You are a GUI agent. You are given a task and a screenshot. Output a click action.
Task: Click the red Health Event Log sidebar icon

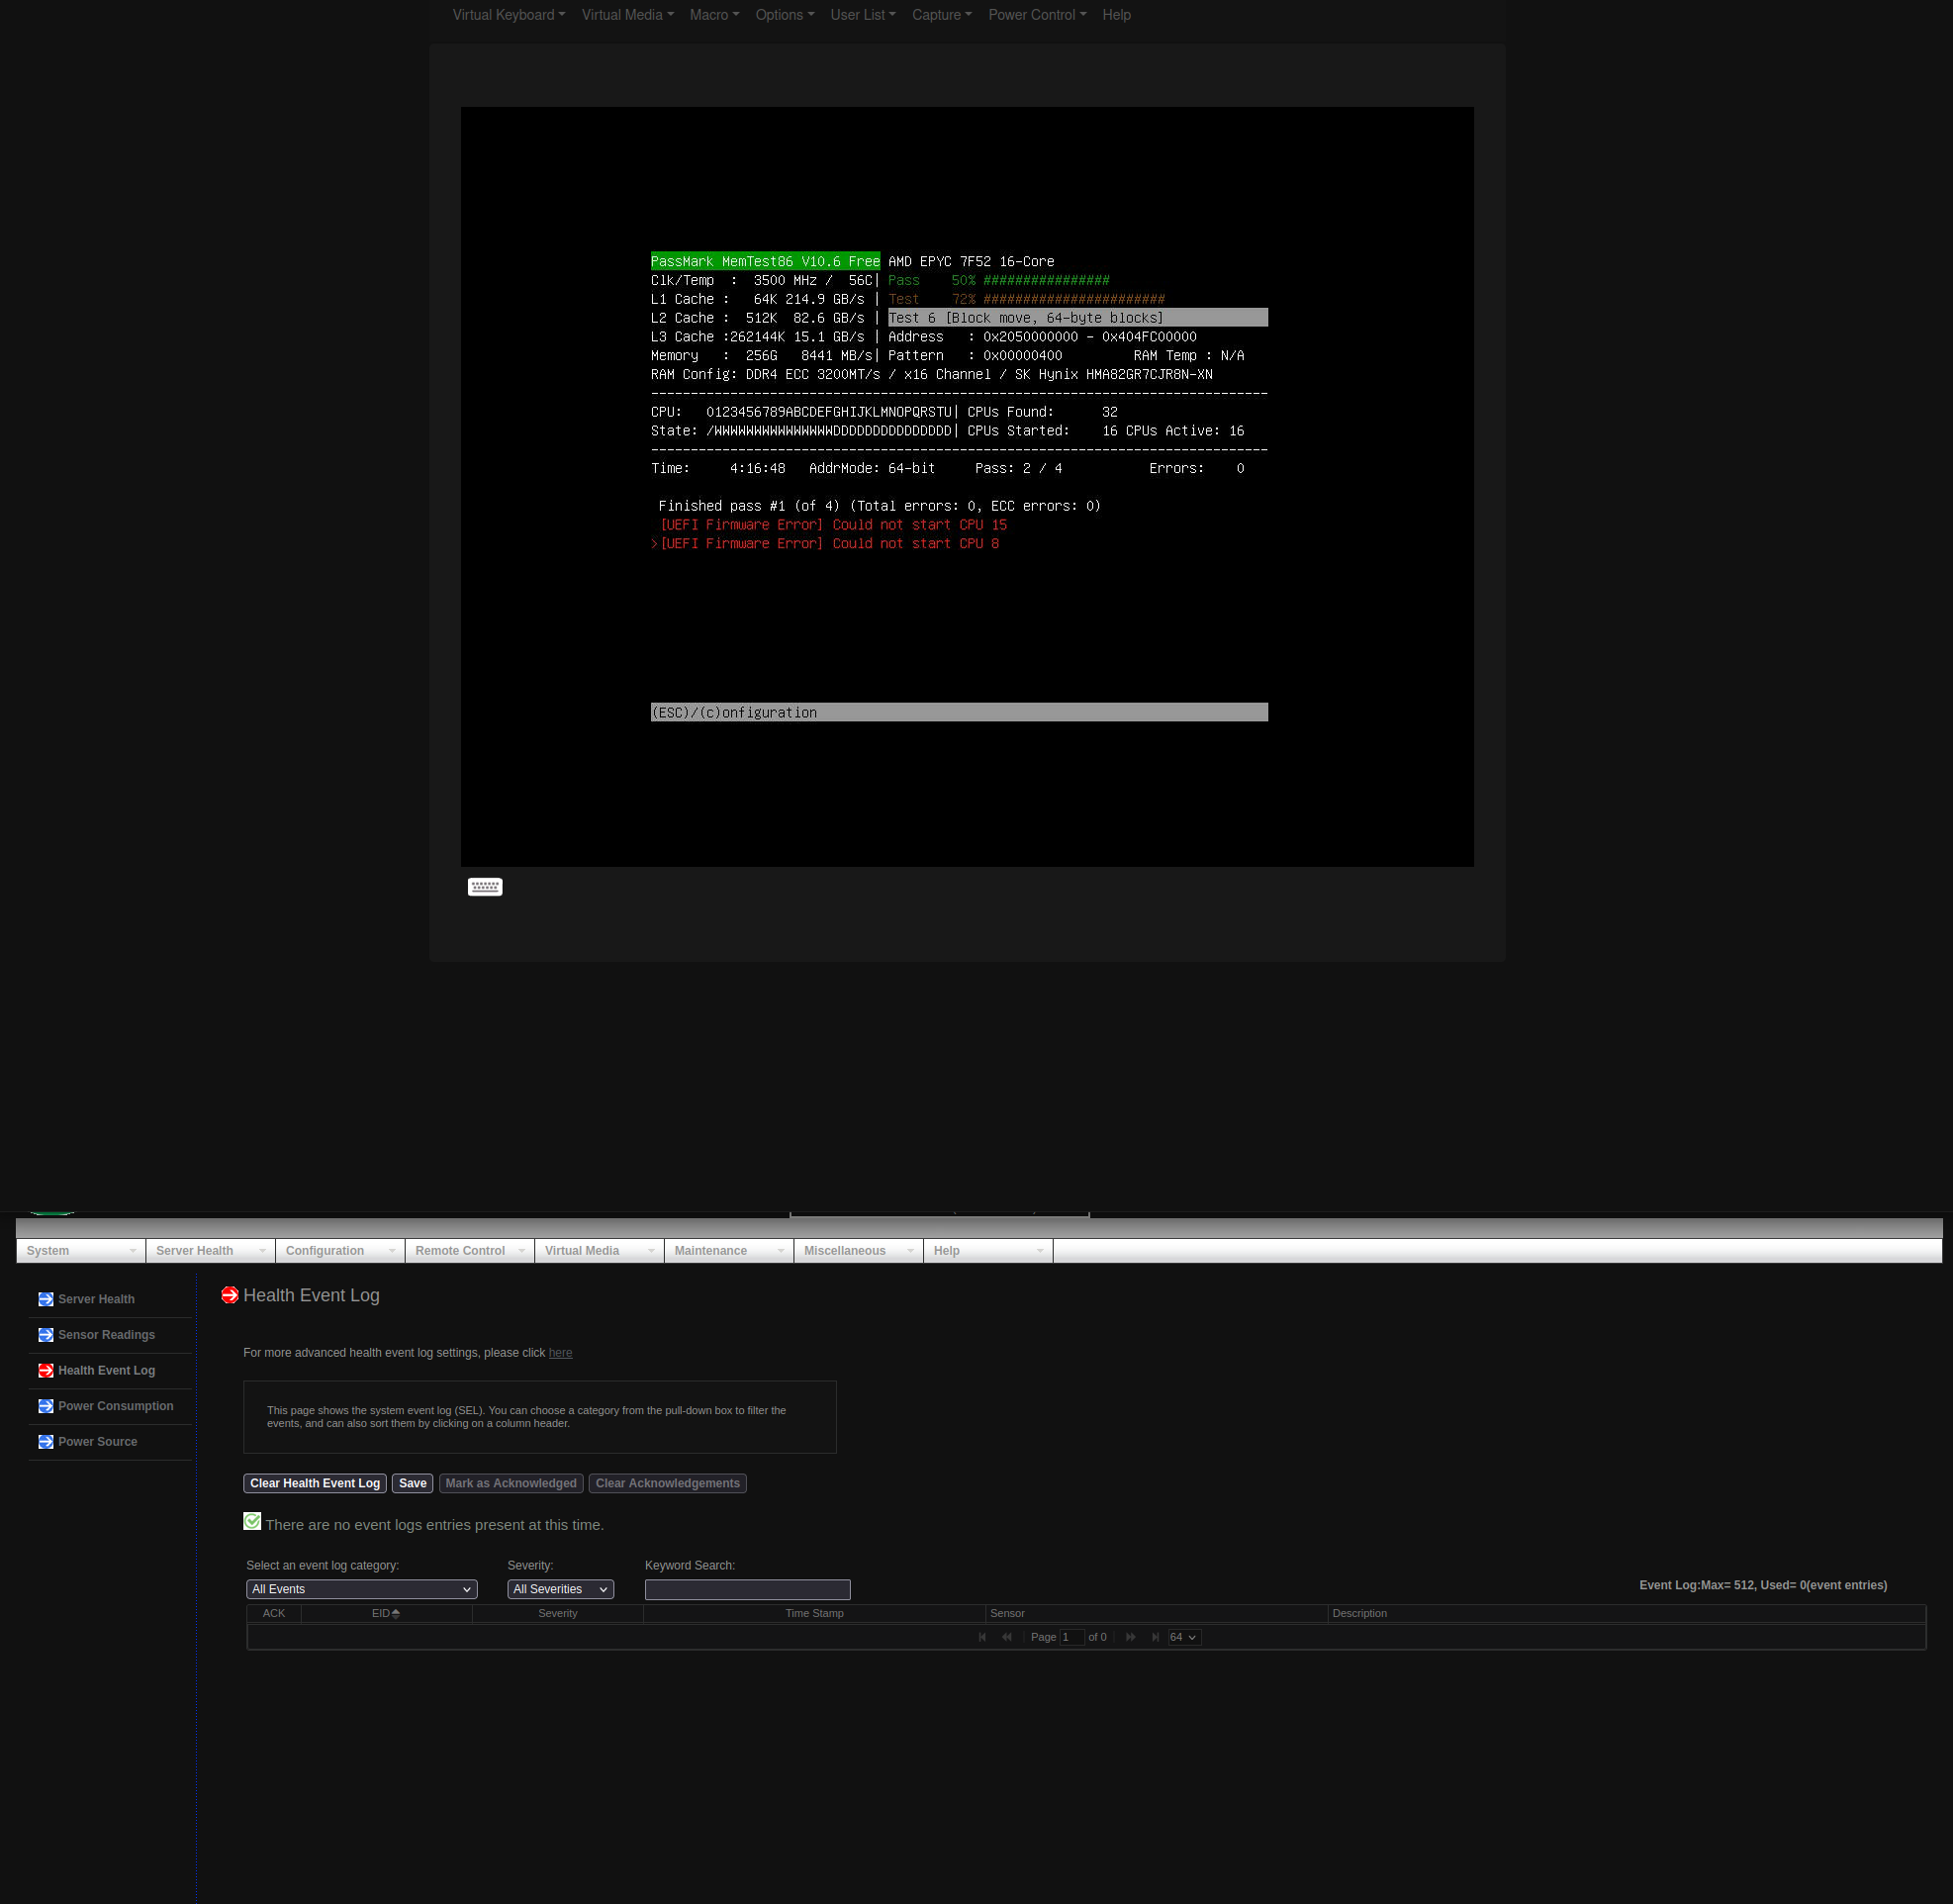pyautogui.click(x=46, y=1371)
